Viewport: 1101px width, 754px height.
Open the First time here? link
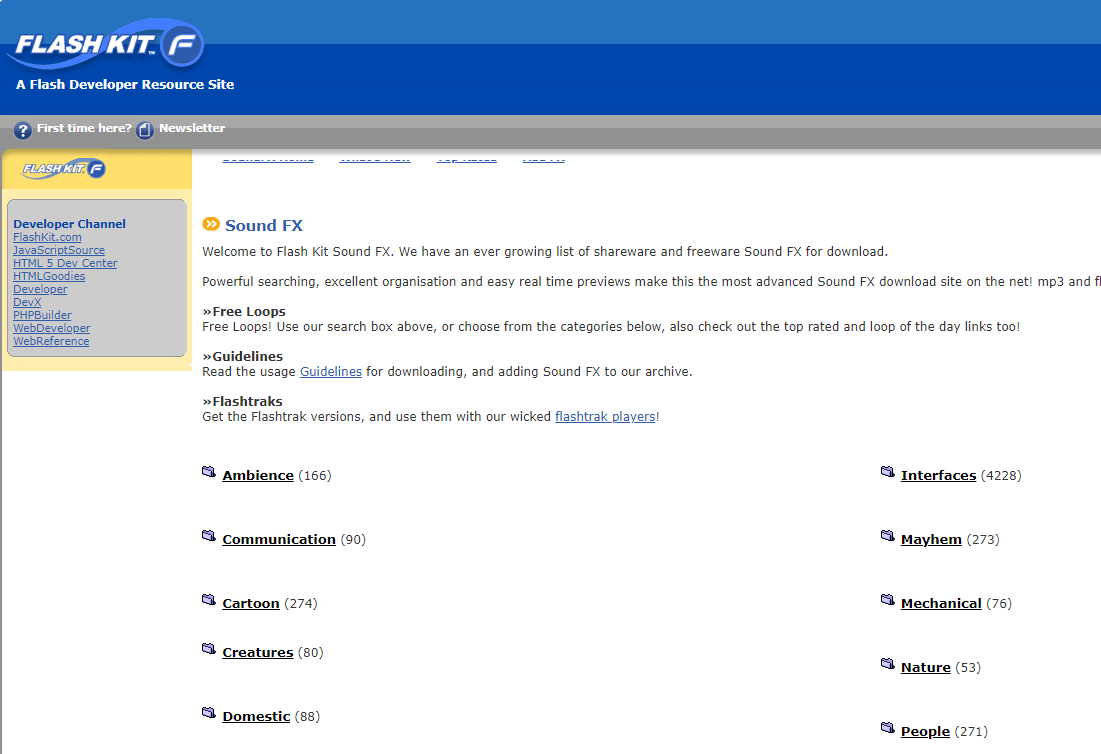[x=84, y=128]
